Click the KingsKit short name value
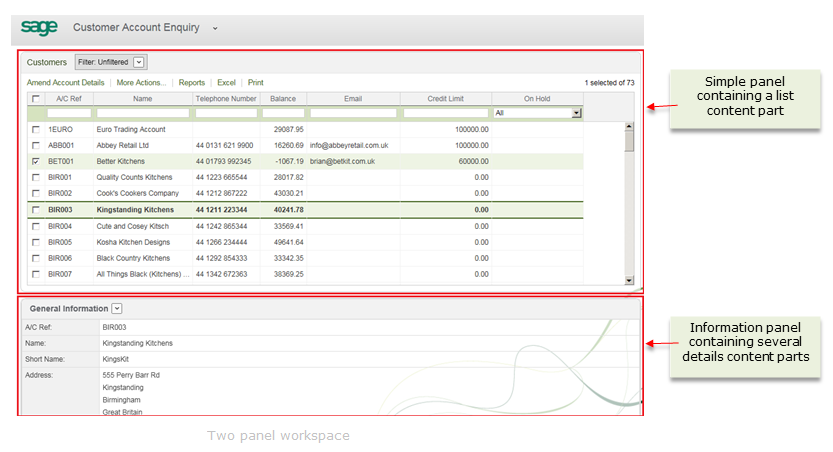 click(115, 359)
